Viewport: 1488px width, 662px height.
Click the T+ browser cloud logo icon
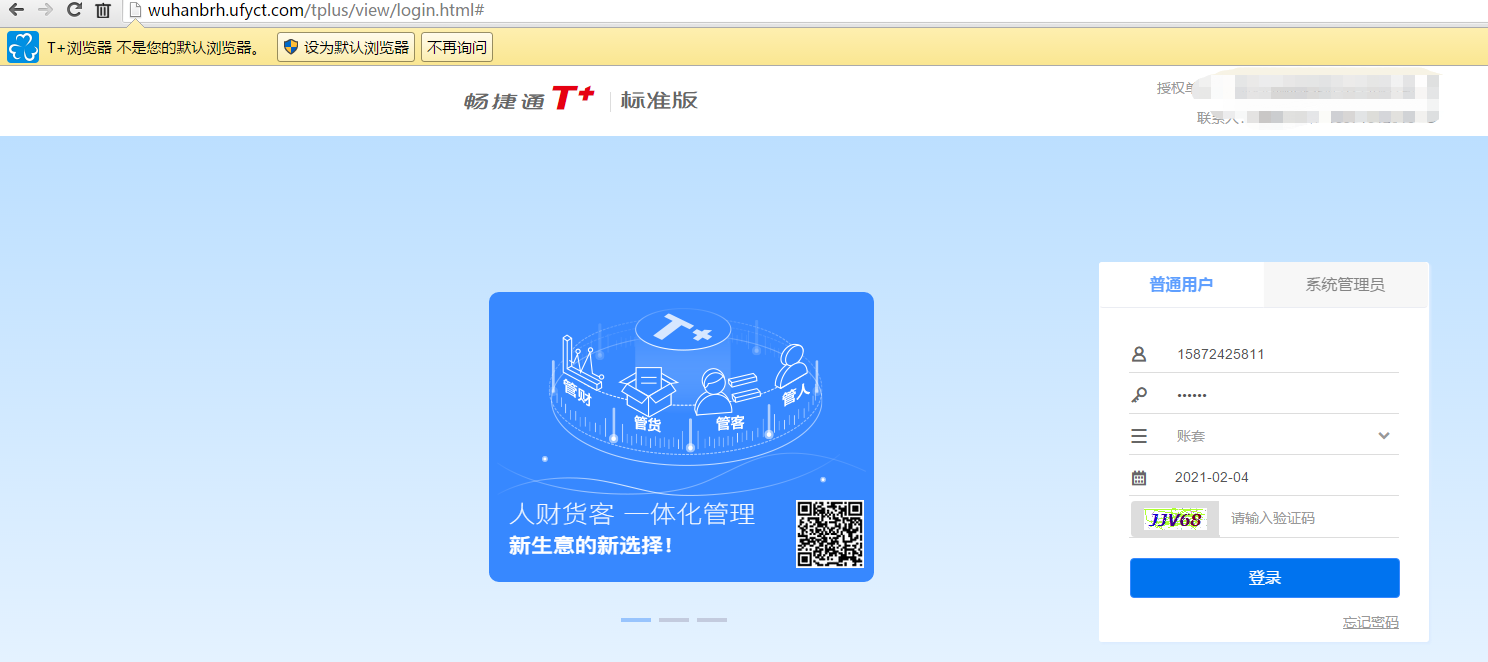23,47
